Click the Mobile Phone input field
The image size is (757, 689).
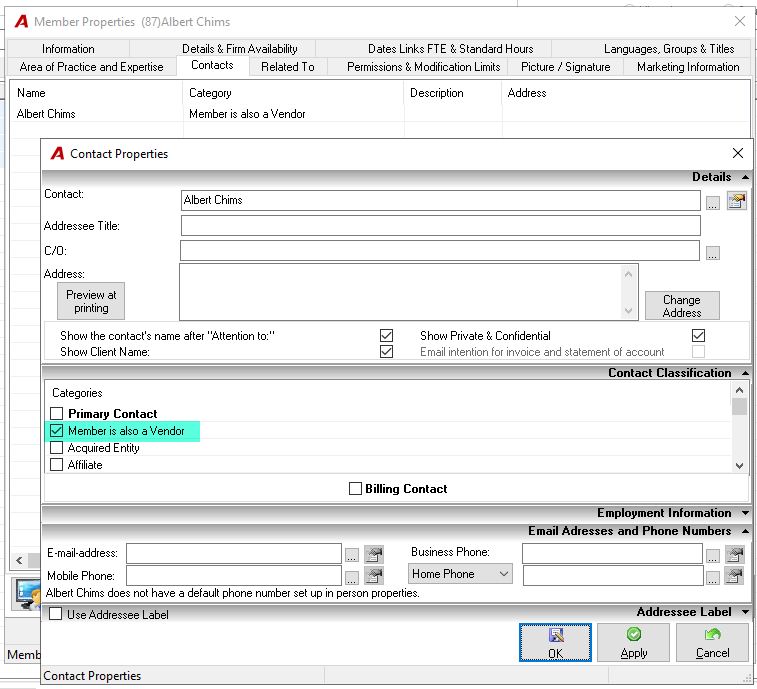234,576
